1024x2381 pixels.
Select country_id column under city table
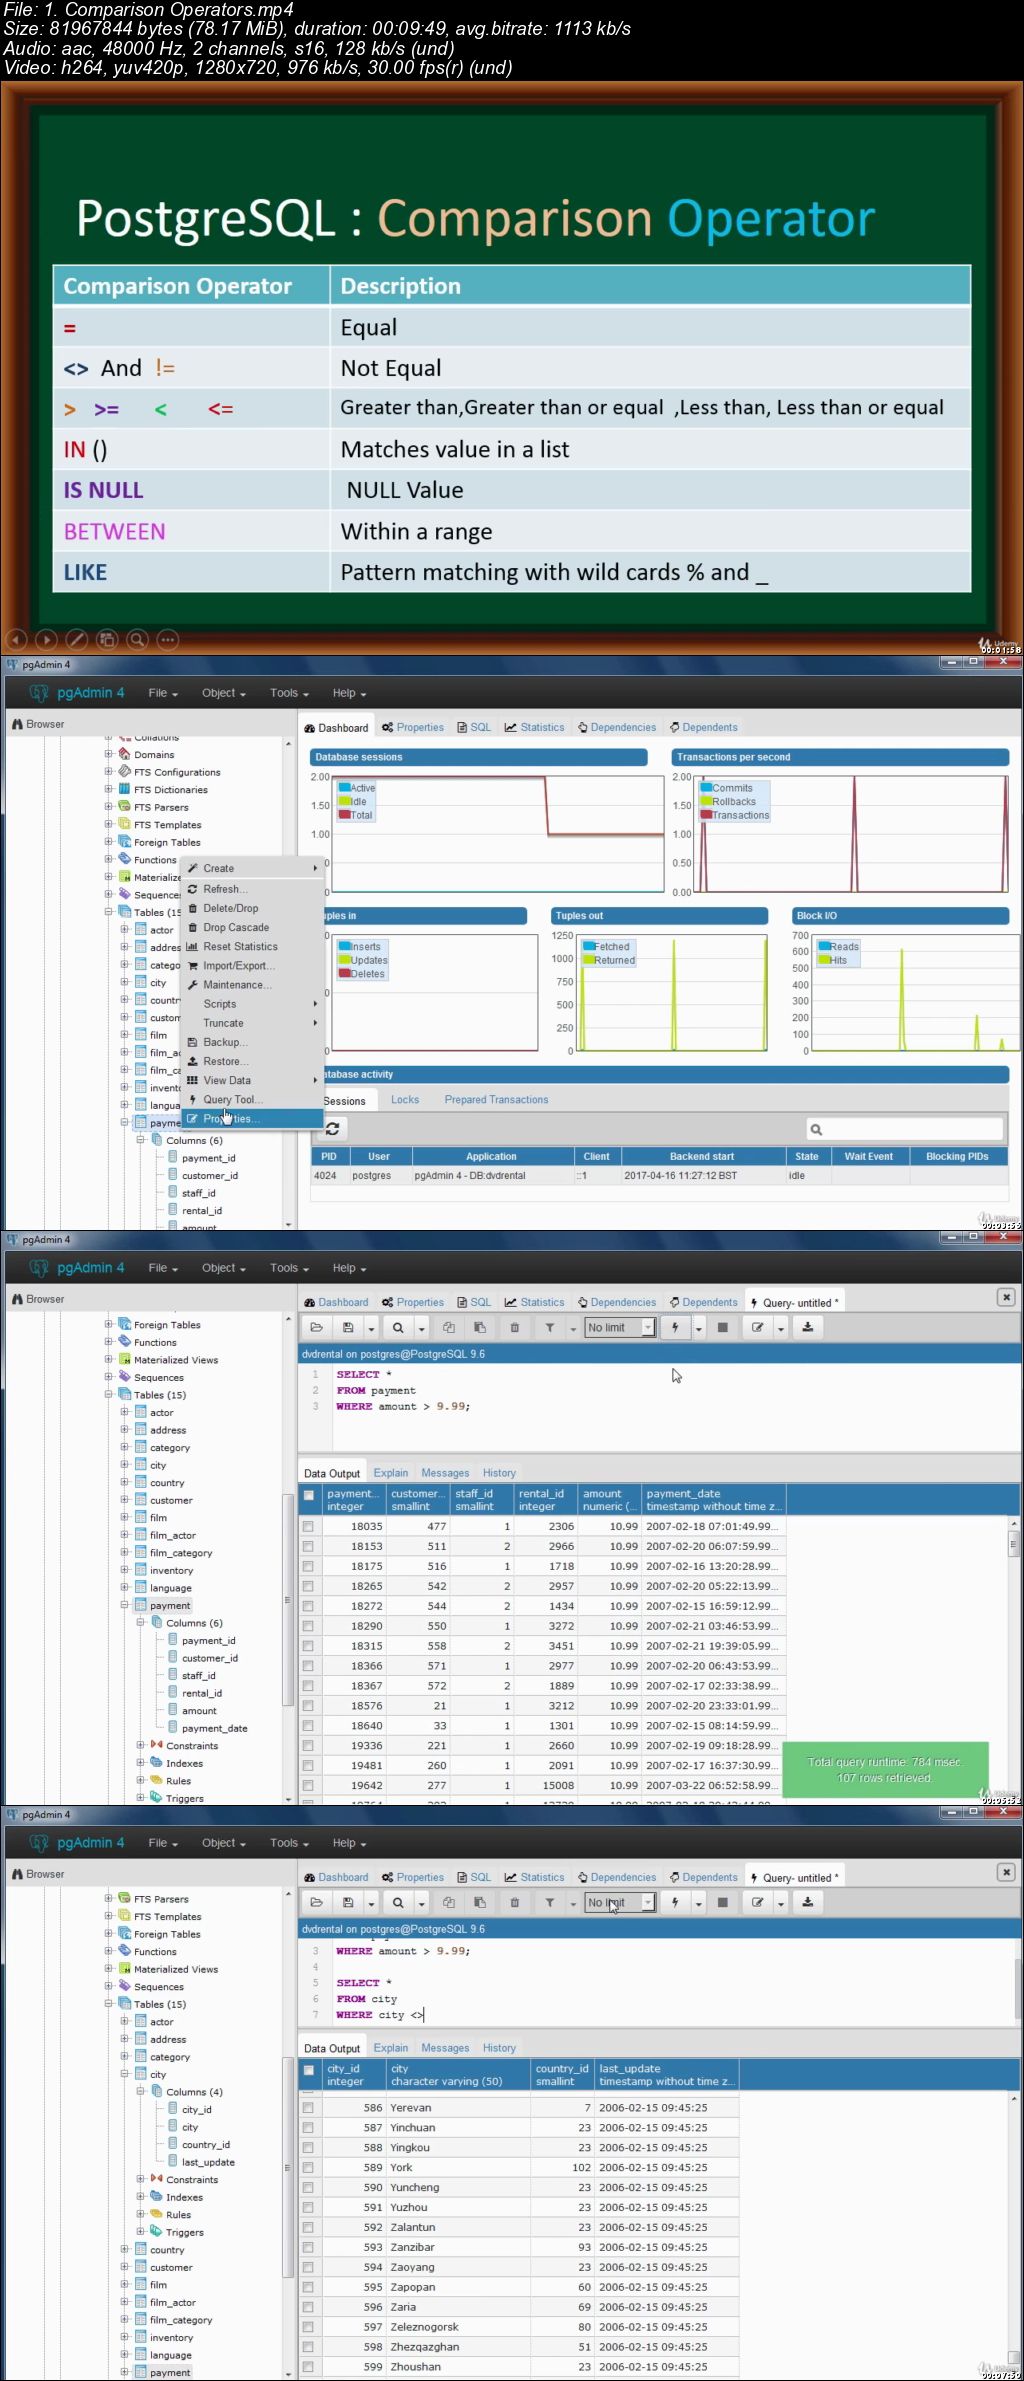205,2144
